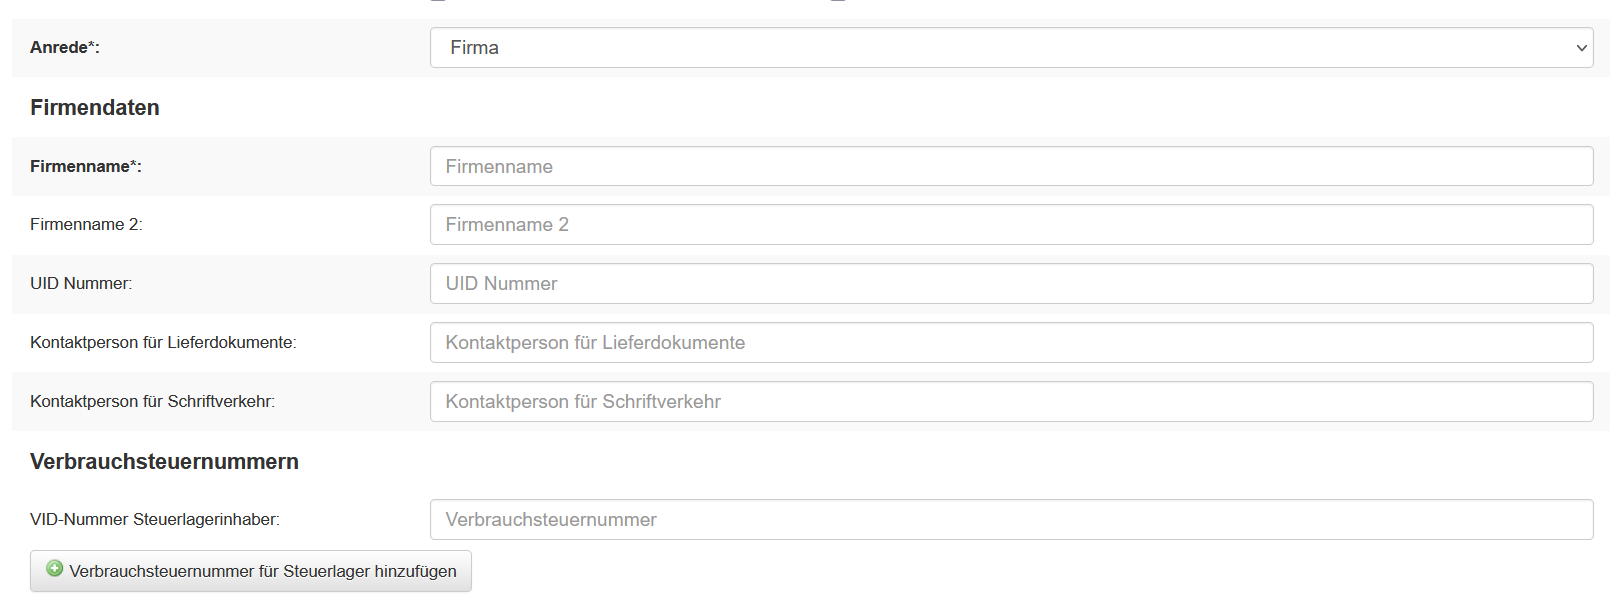Open the Anrede dropdown showing Firma
Screen dimensions: 1610x596
click(x=1010, y=48)
